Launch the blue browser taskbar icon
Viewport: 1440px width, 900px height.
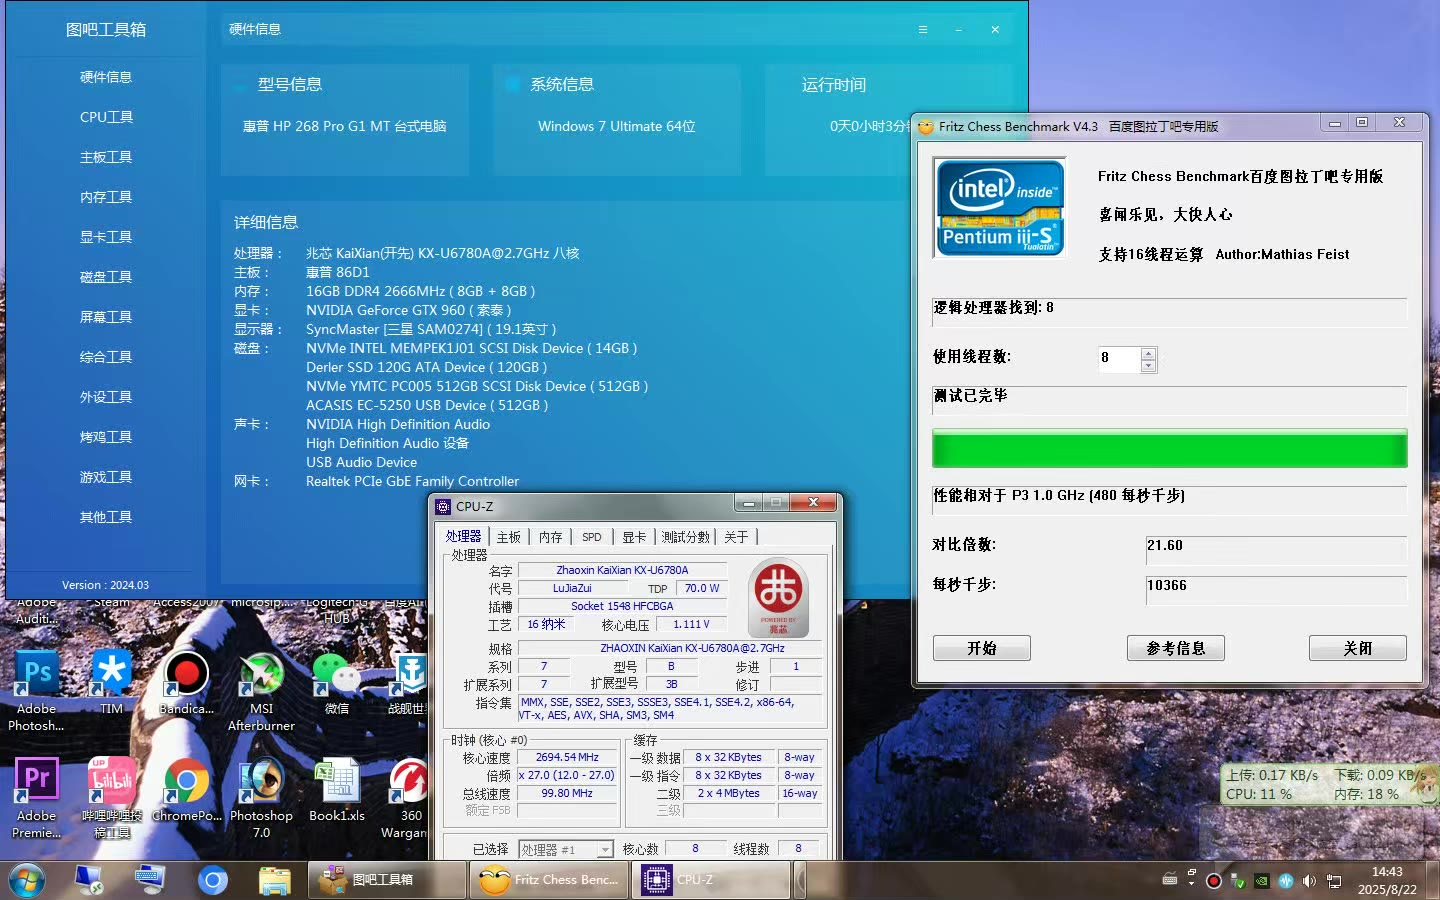(x=212, y=880)
